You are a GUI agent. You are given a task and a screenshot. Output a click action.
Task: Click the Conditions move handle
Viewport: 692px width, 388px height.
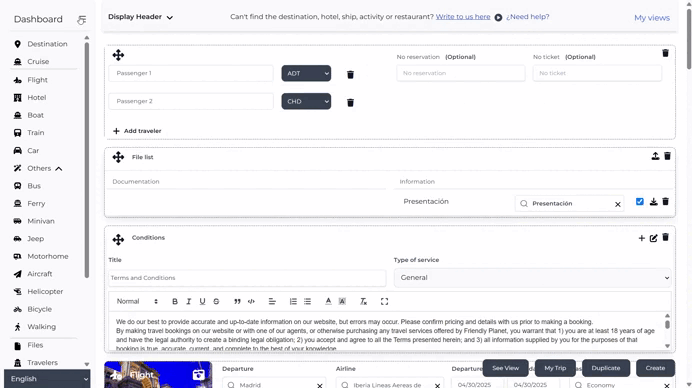point(118,240)
